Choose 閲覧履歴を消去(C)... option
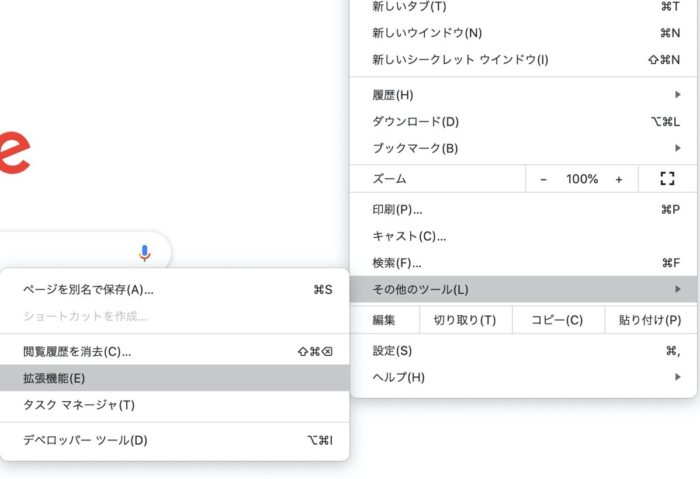This screenshot has width=700, height=479. pos(77,351)
